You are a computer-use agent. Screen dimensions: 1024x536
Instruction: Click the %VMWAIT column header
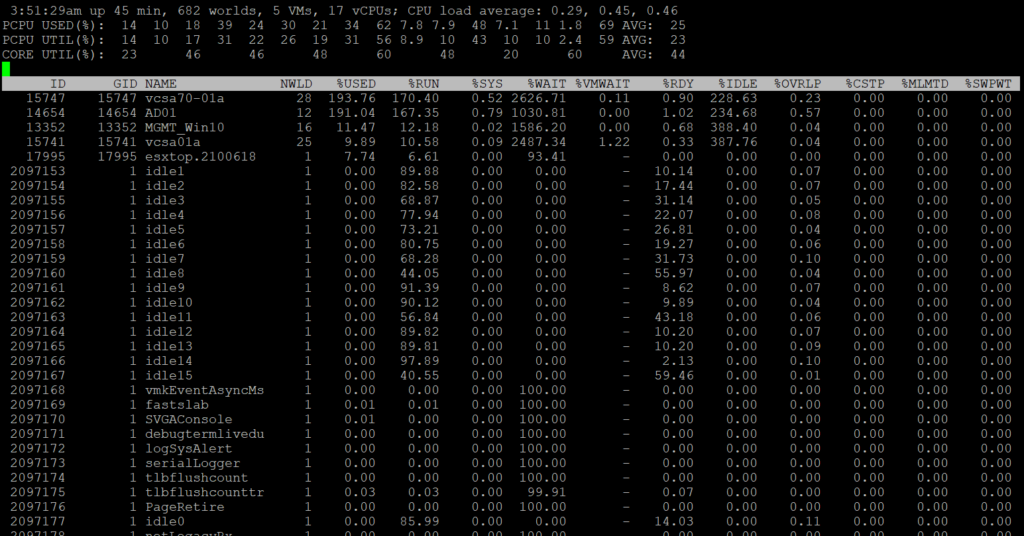[602, 84]
